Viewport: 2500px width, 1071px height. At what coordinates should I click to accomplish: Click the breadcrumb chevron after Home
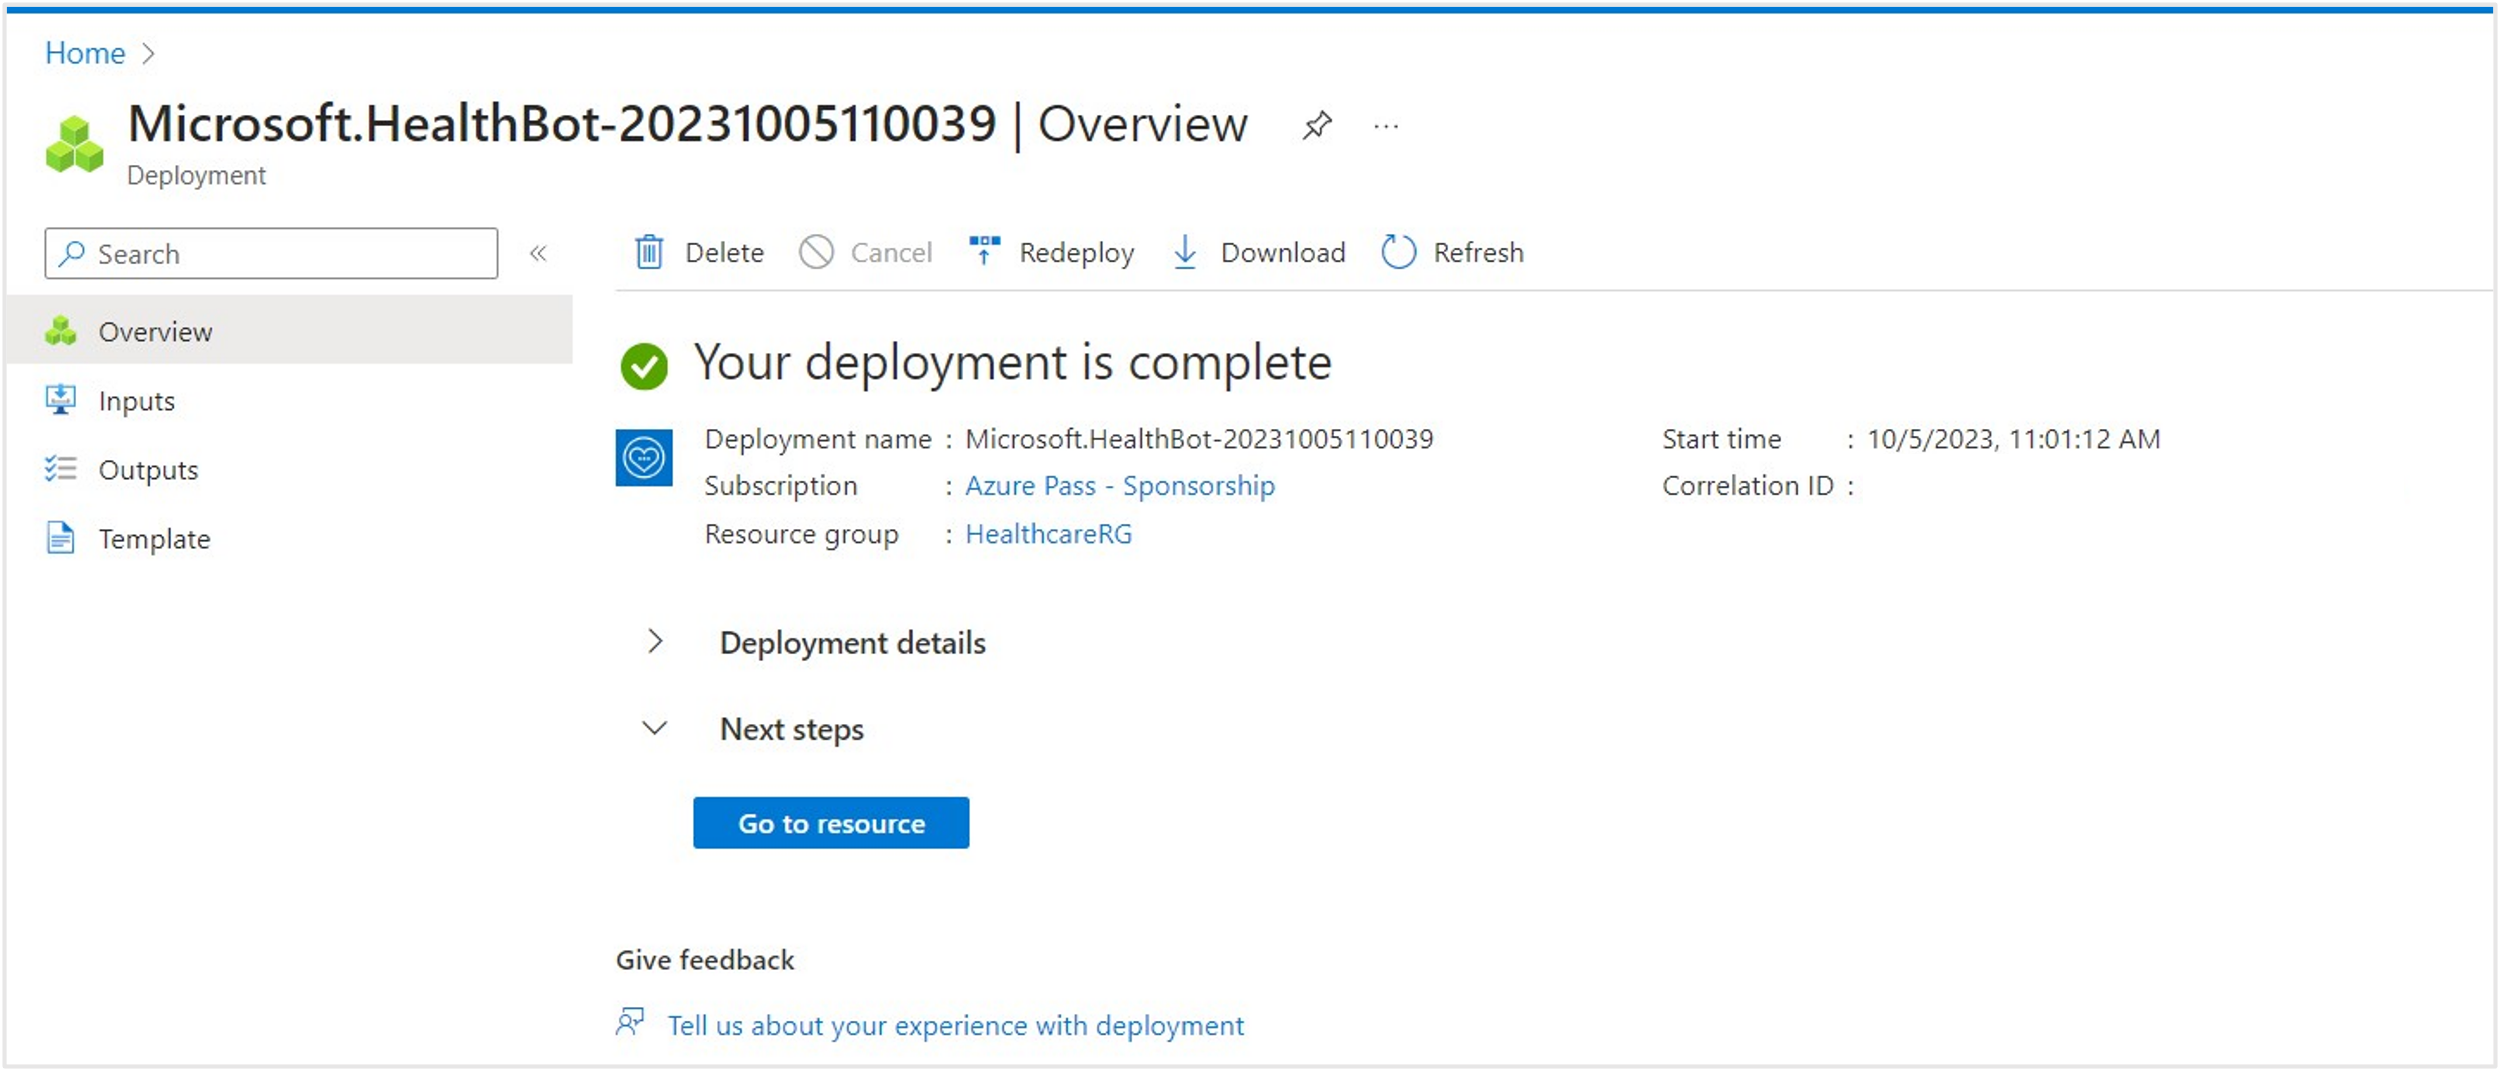pyautogui.click(x=148, y=53)
